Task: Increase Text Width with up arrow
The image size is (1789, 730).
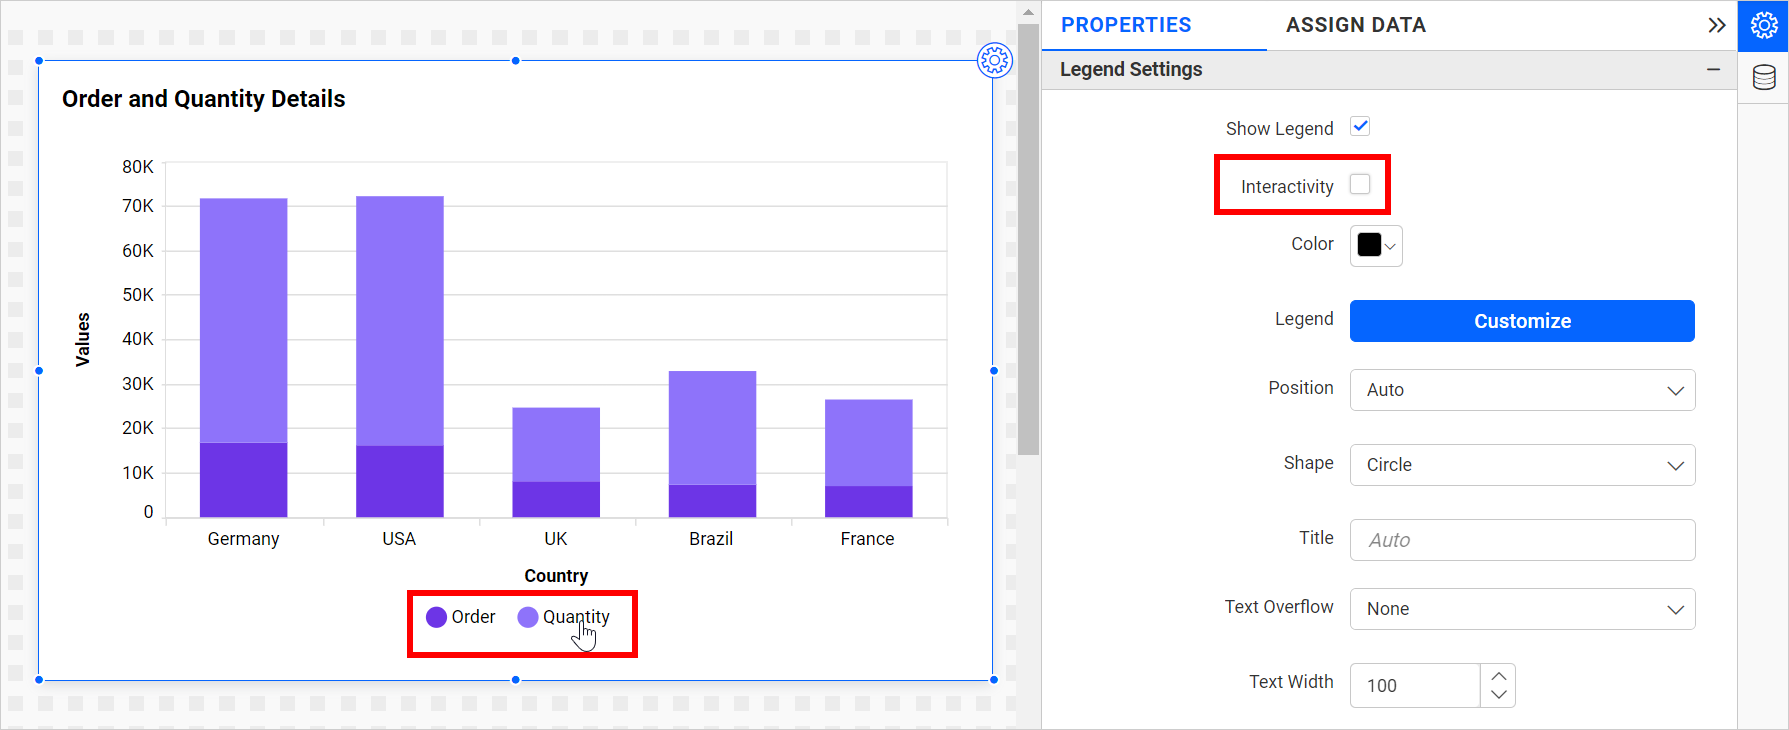Action: (1498, 676)
